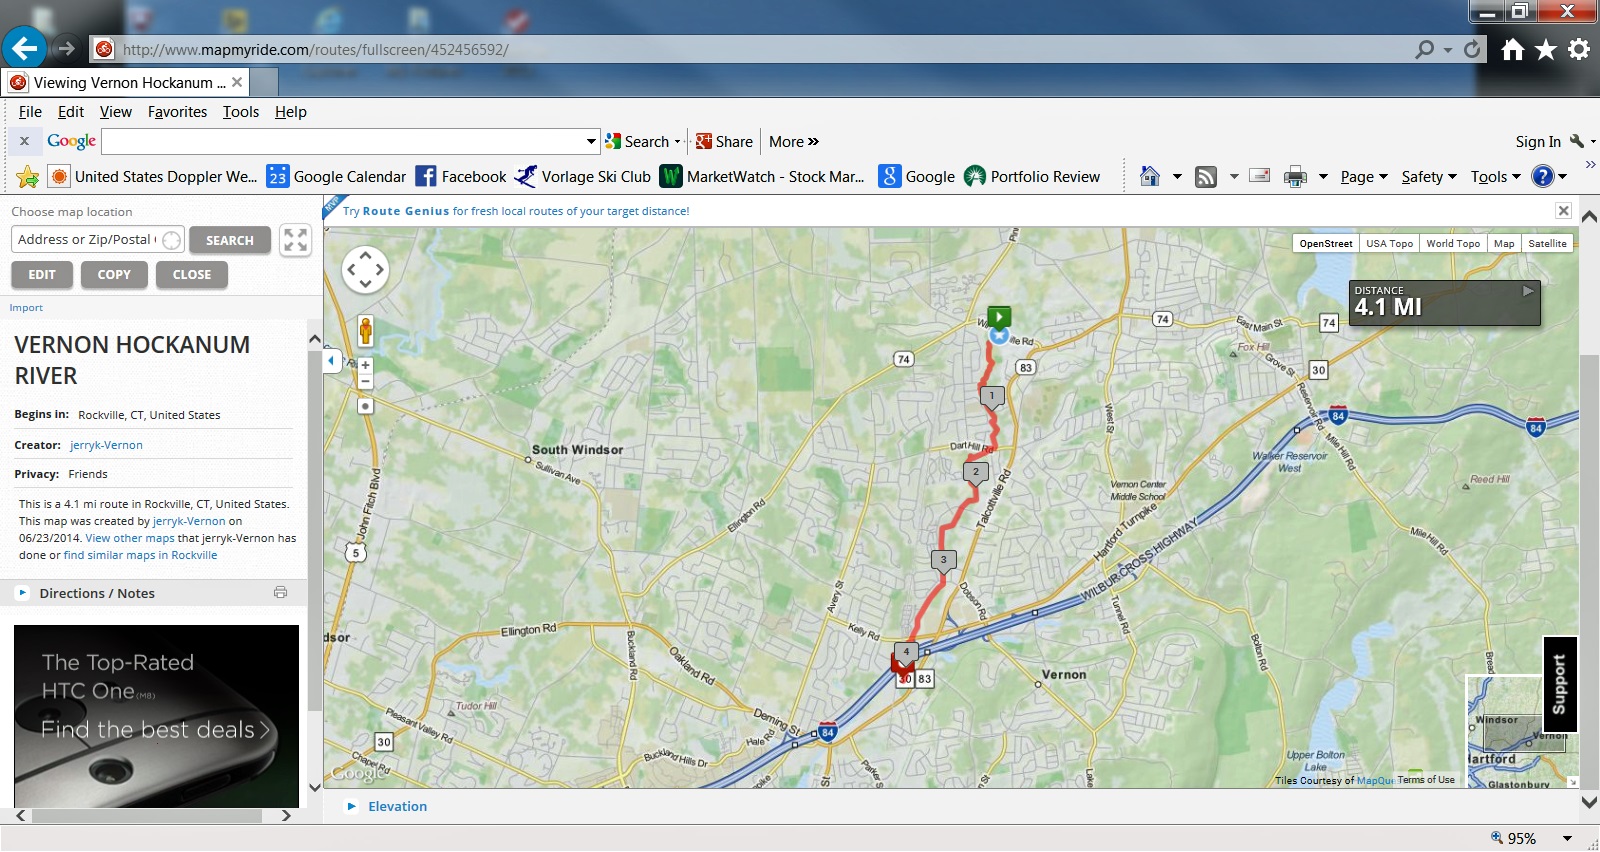Open browser Home icon in the title bar
The width and height of the screenshot is (1600, 852).
(1512, 49)
